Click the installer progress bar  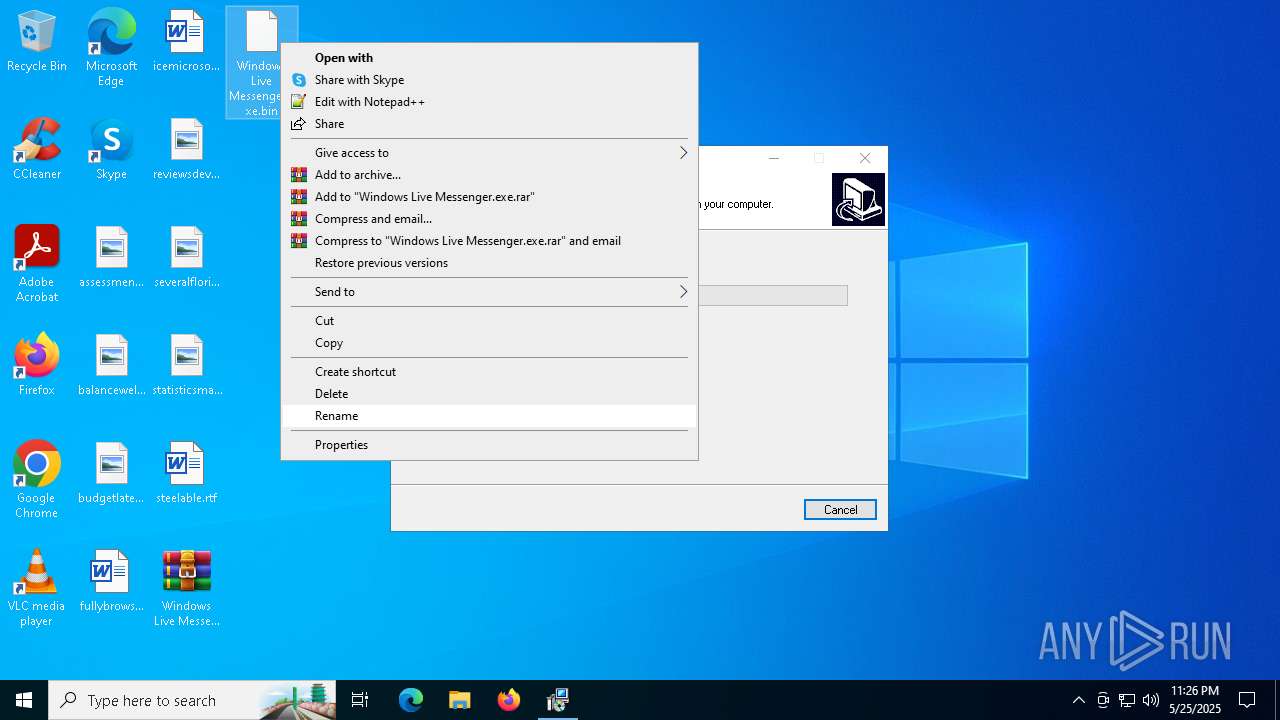click(x=772, y=295)
